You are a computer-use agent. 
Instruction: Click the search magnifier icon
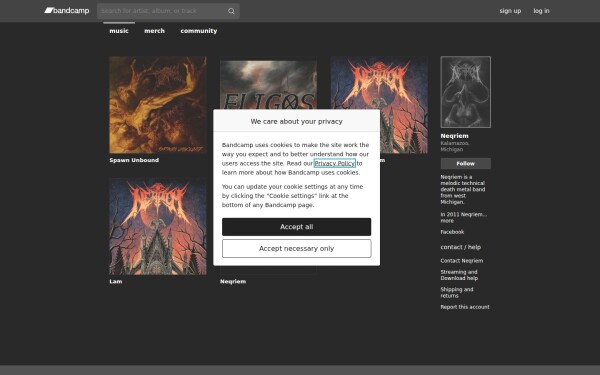coord(231,11)
